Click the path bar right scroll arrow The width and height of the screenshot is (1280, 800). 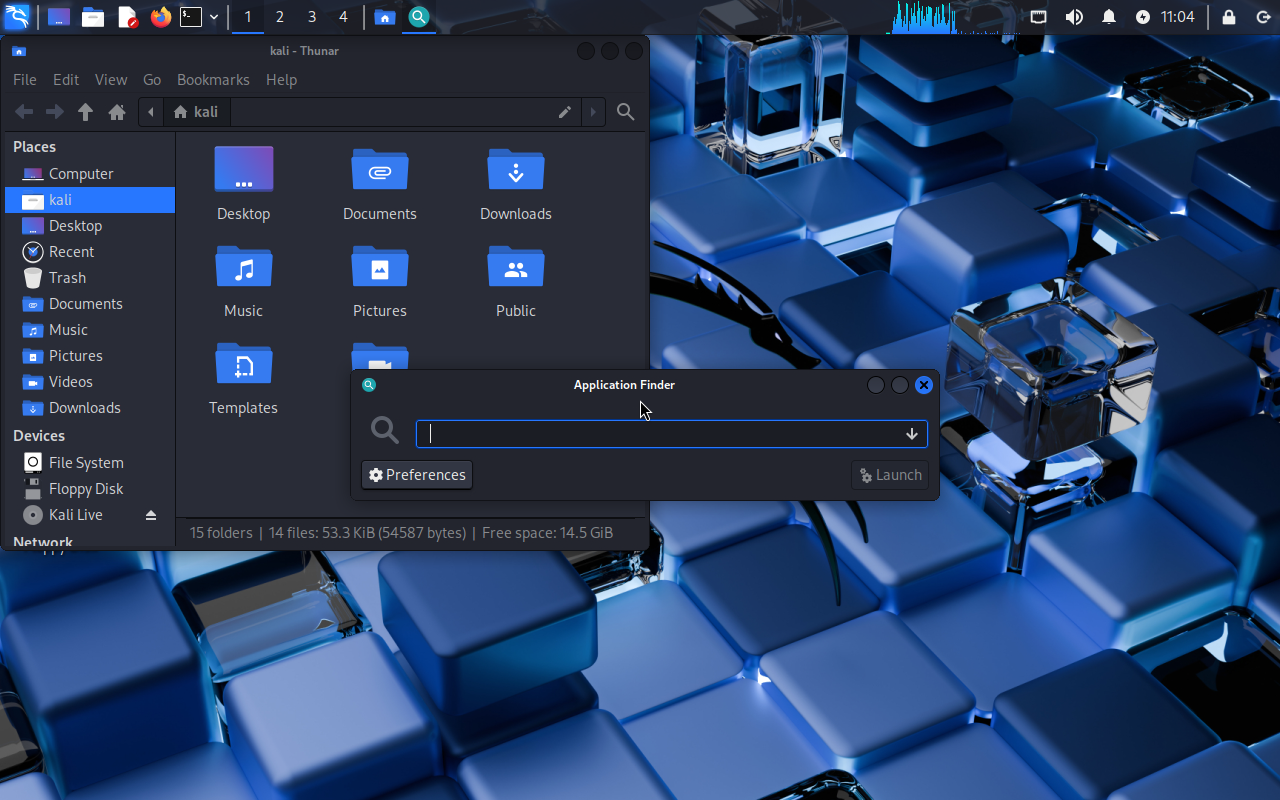tap(593, 112)
